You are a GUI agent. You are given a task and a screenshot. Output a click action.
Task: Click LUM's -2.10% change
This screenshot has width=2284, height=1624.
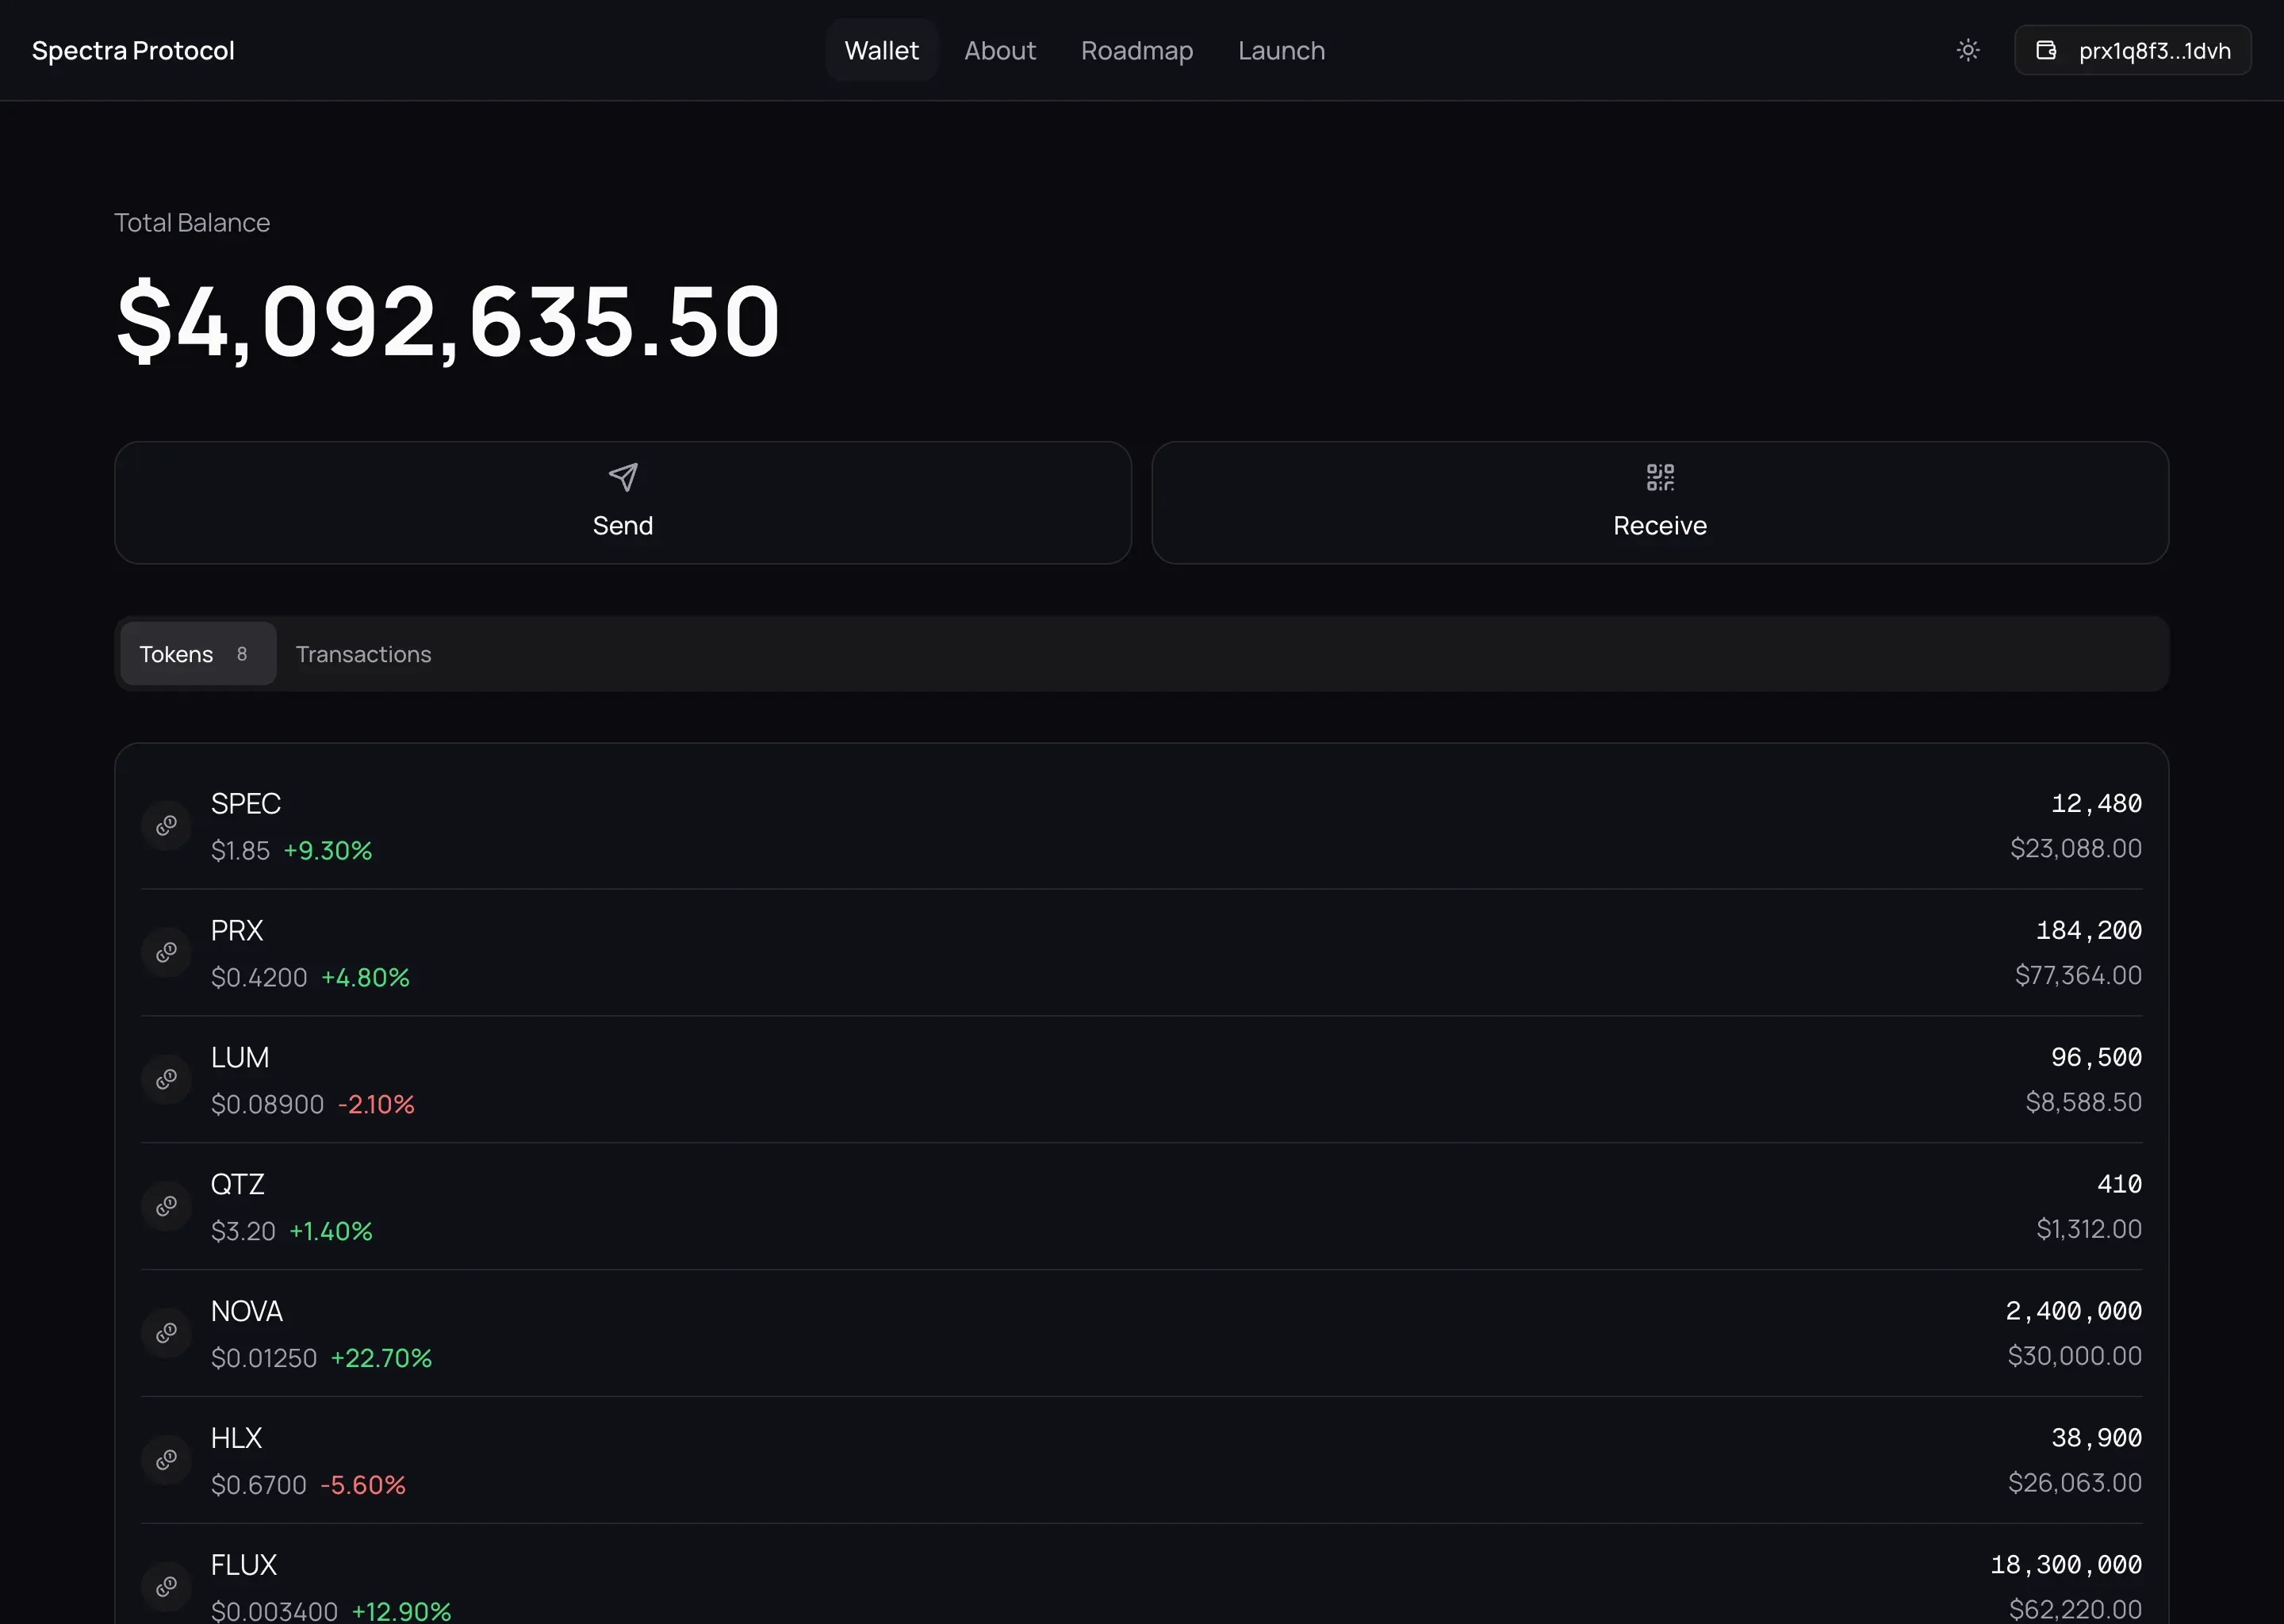[376, 1104]
